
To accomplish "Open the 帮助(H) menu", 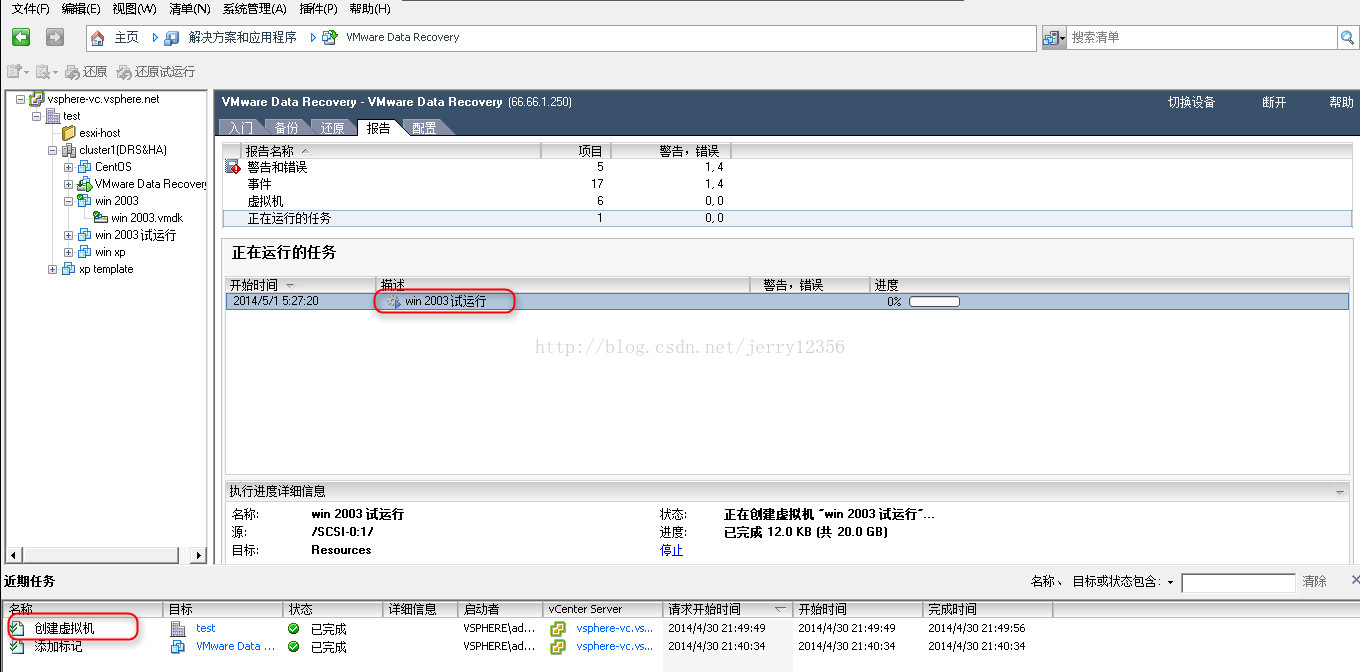I will (x=370, y=9).
